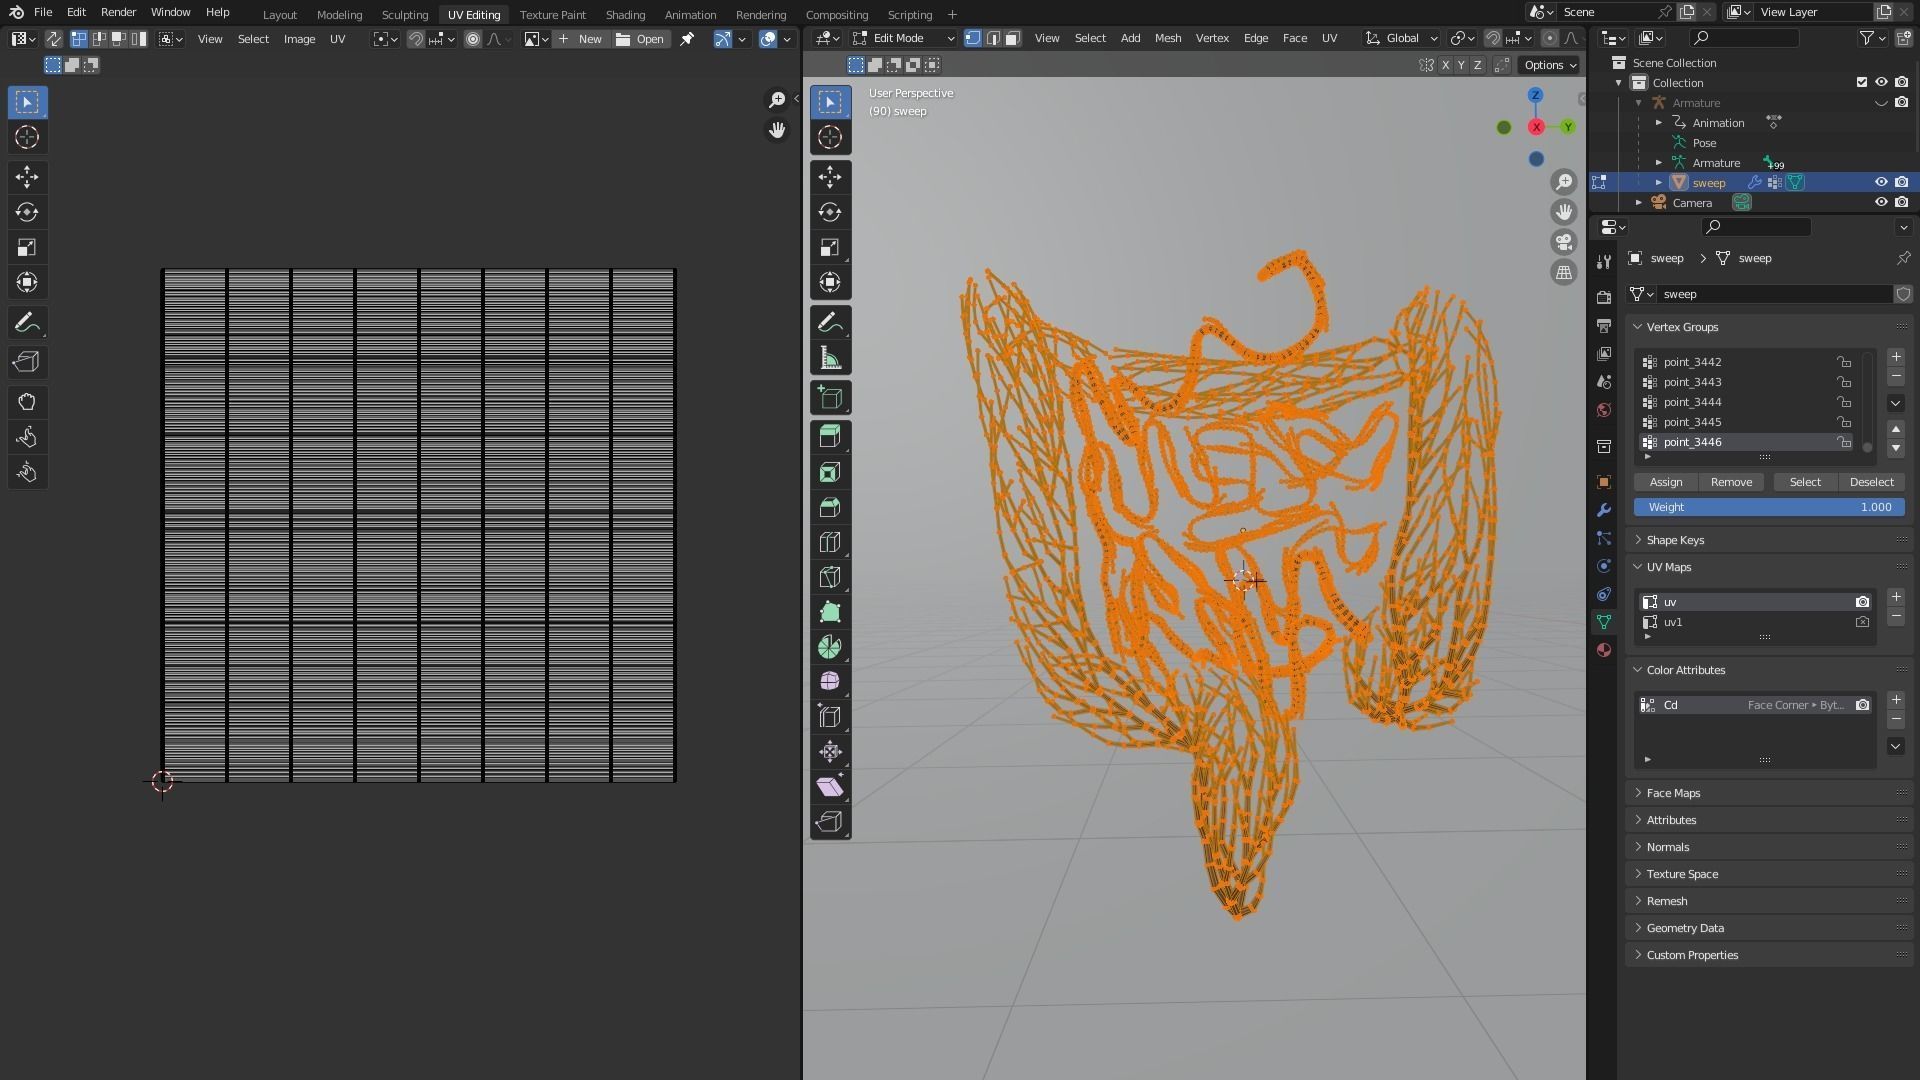
Task: Open the Material properties tab
Action: click(x=1604, y=650)
